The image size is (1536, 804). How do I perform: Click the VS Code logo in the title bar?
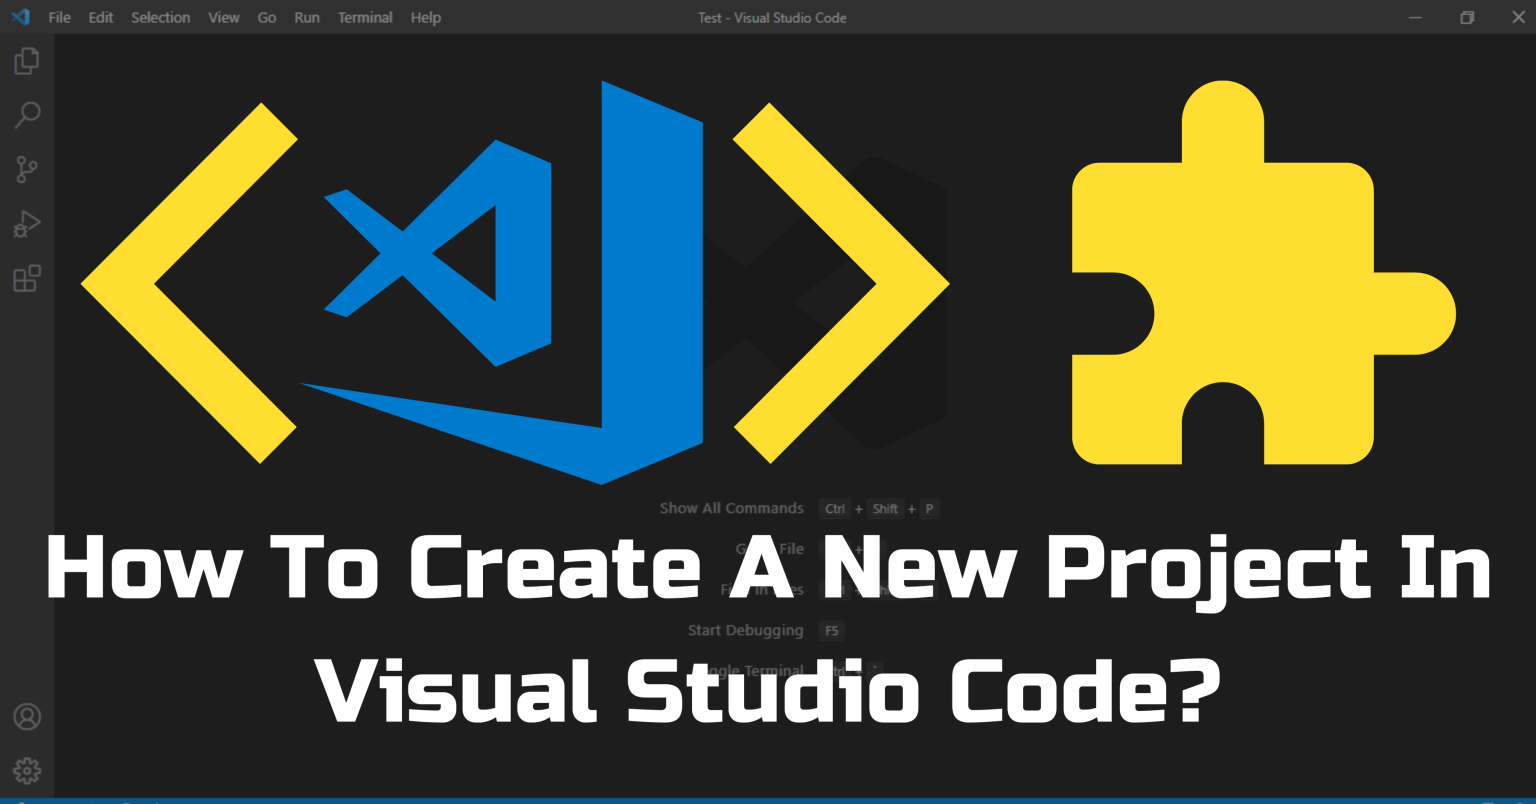(x=20, y=17)
